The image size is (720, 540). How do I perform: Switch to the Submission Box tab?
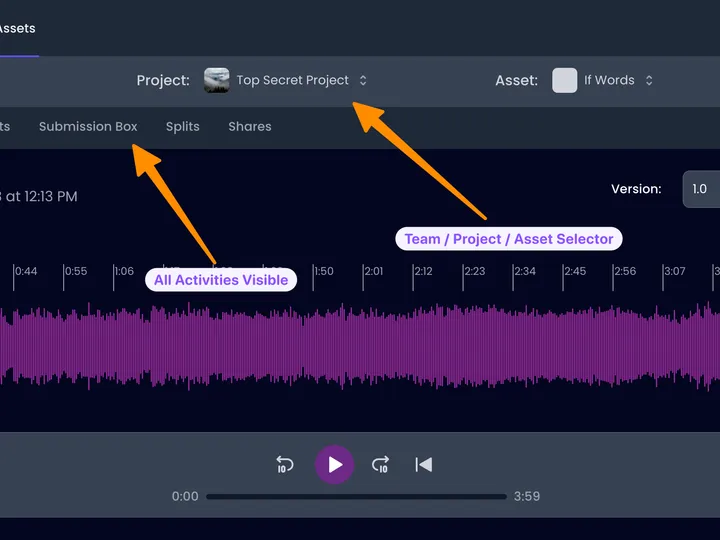click(x=88, y=126)
